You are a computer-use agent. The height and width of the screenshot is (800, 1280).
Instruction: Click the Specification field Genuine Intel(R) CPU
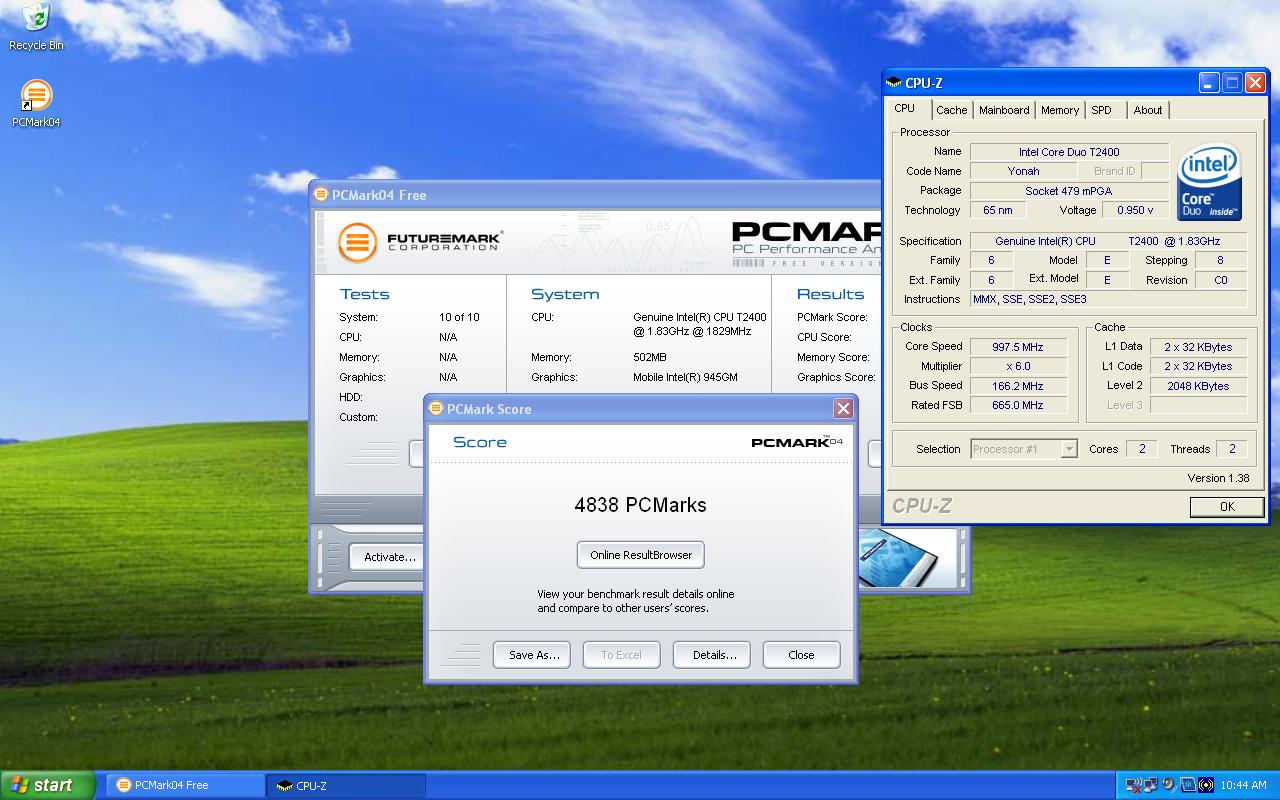click(1108, 241)
